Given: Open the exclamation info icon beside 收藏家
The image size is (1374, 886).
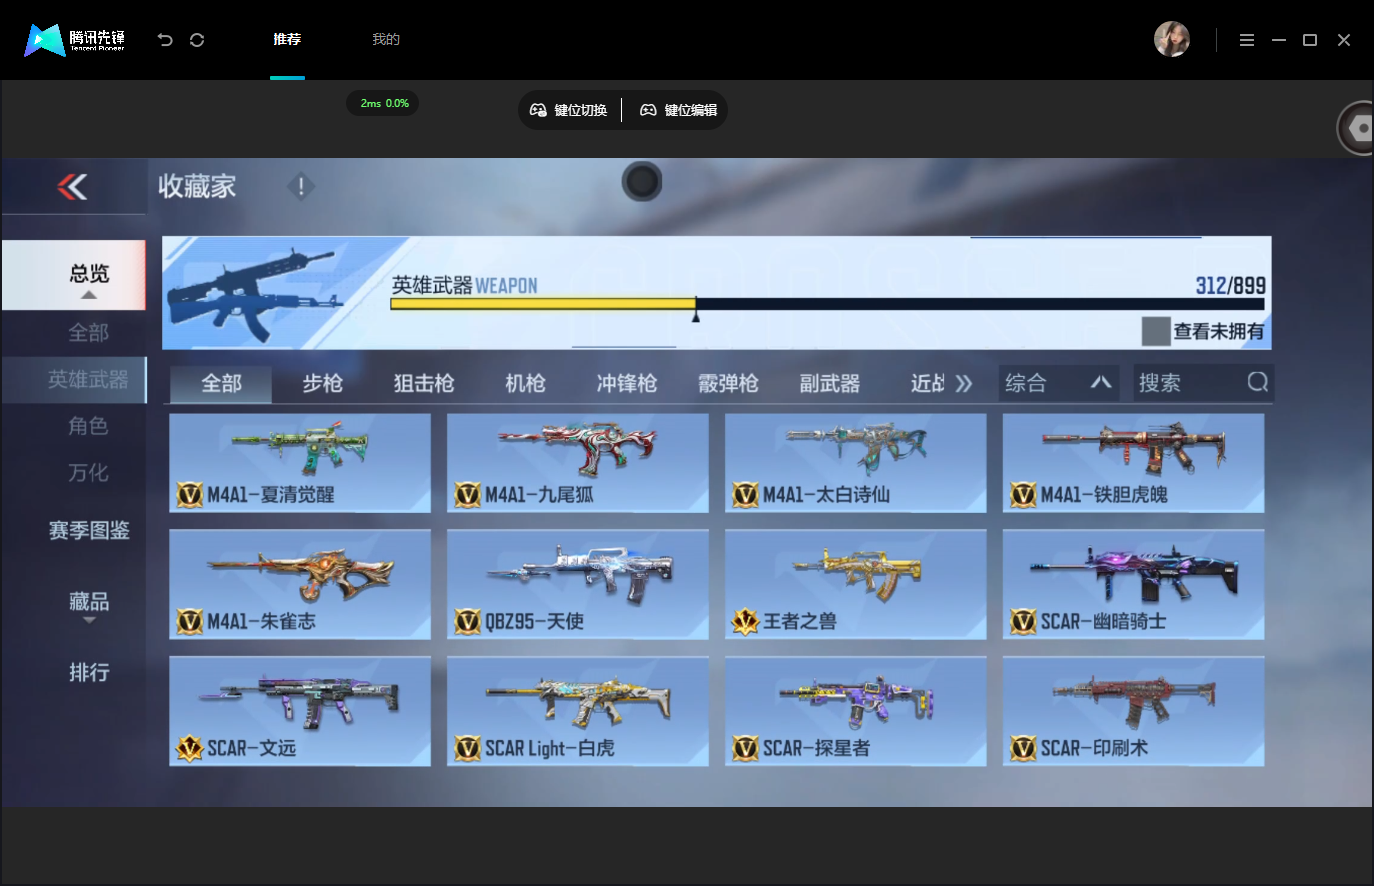Looking at the screenshot, I should (x=300, y=186).
